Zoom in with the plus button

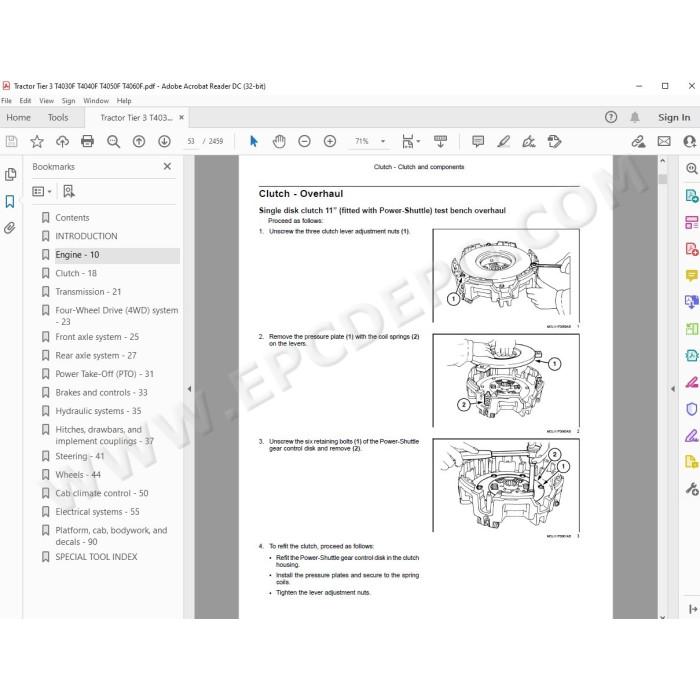(x=330, y=142)
